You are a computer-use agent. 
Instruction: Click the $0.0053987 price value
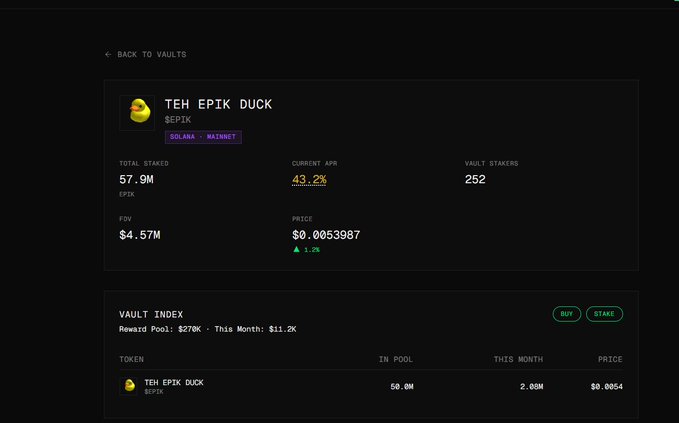pos(326,235)
